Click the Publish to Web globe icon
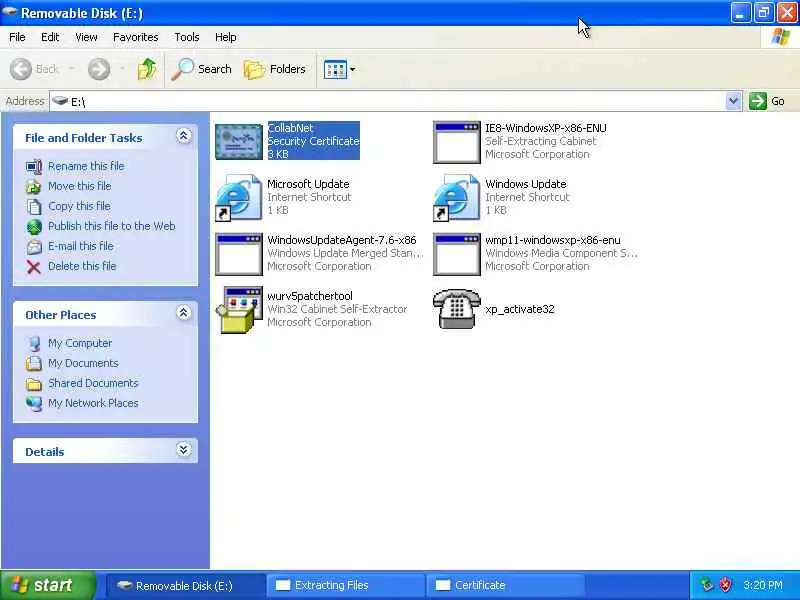The width and height of the screenshot is (800, 600). click(x=34, y=227)
